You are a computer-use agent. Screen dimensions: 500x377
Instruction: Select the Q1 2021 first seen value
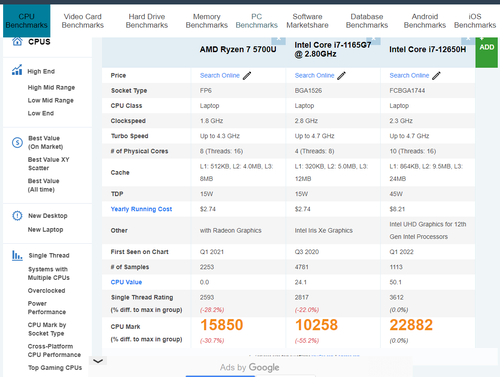point(212,252)
